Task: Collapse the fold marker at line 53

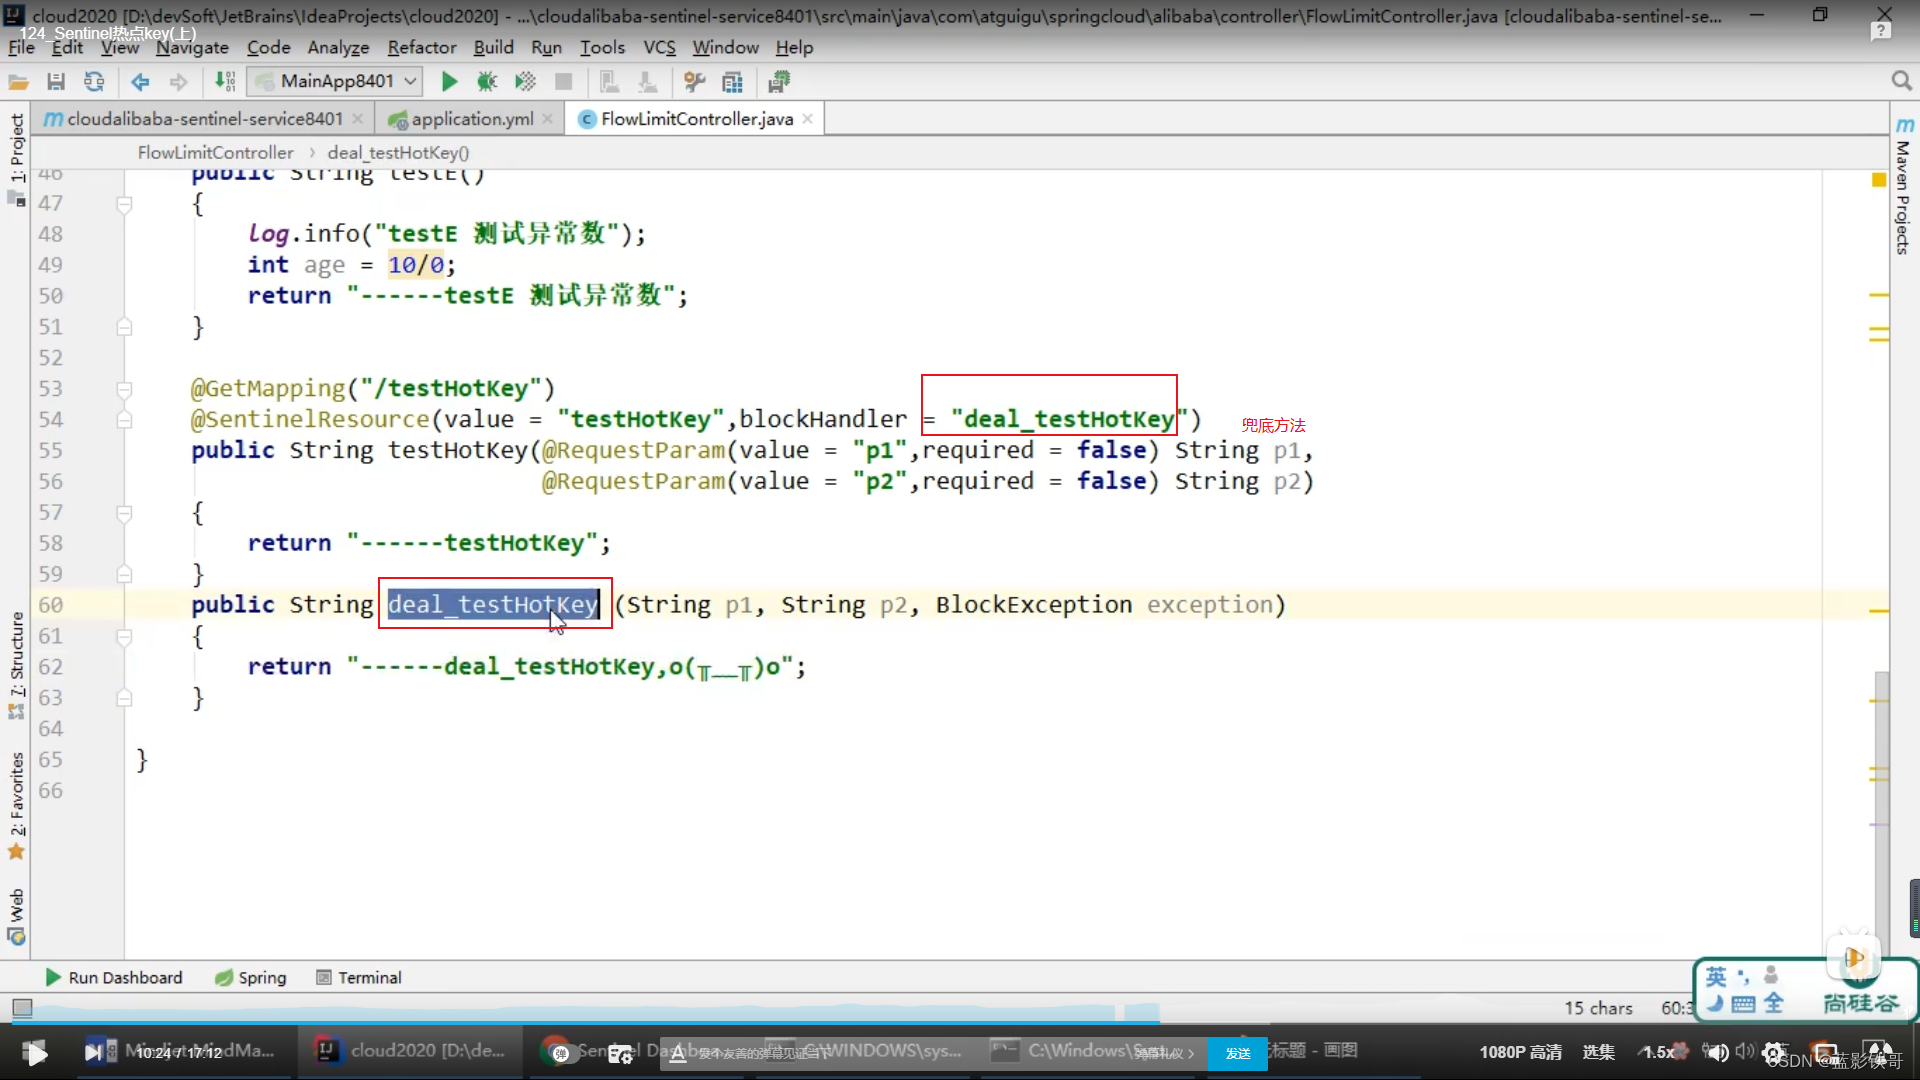Action: pos(124,389)
